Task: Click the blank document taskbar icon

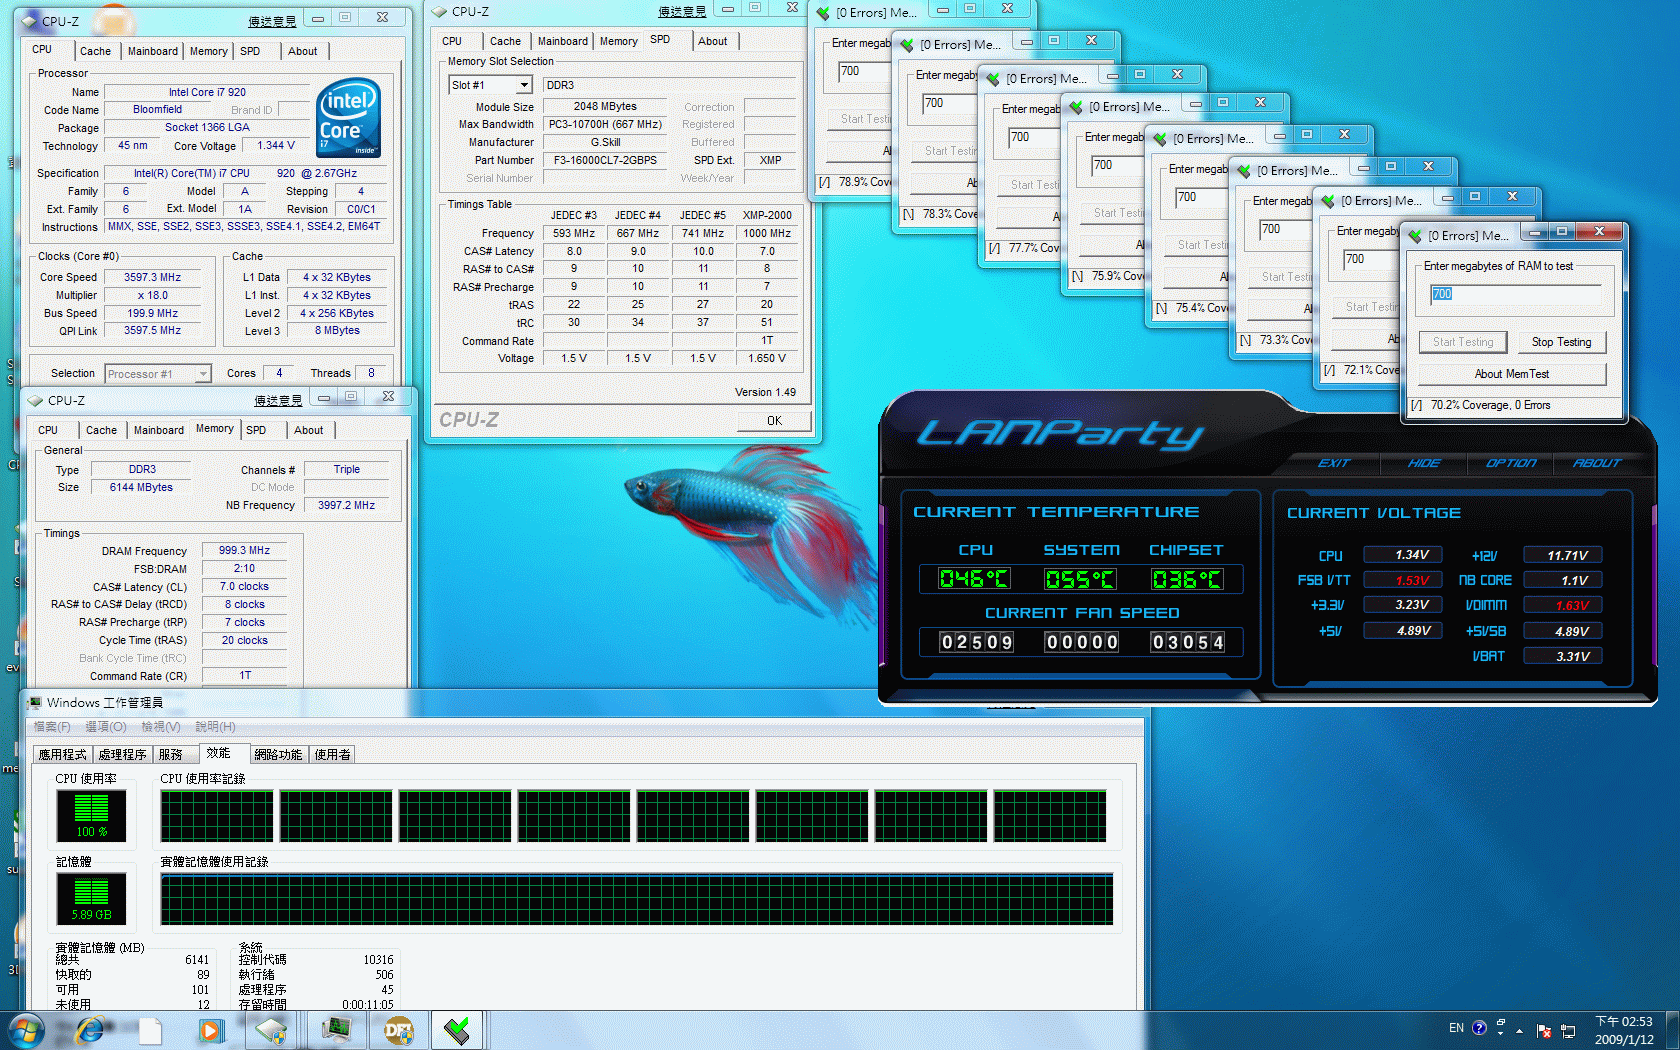Action: [150, 1030]
